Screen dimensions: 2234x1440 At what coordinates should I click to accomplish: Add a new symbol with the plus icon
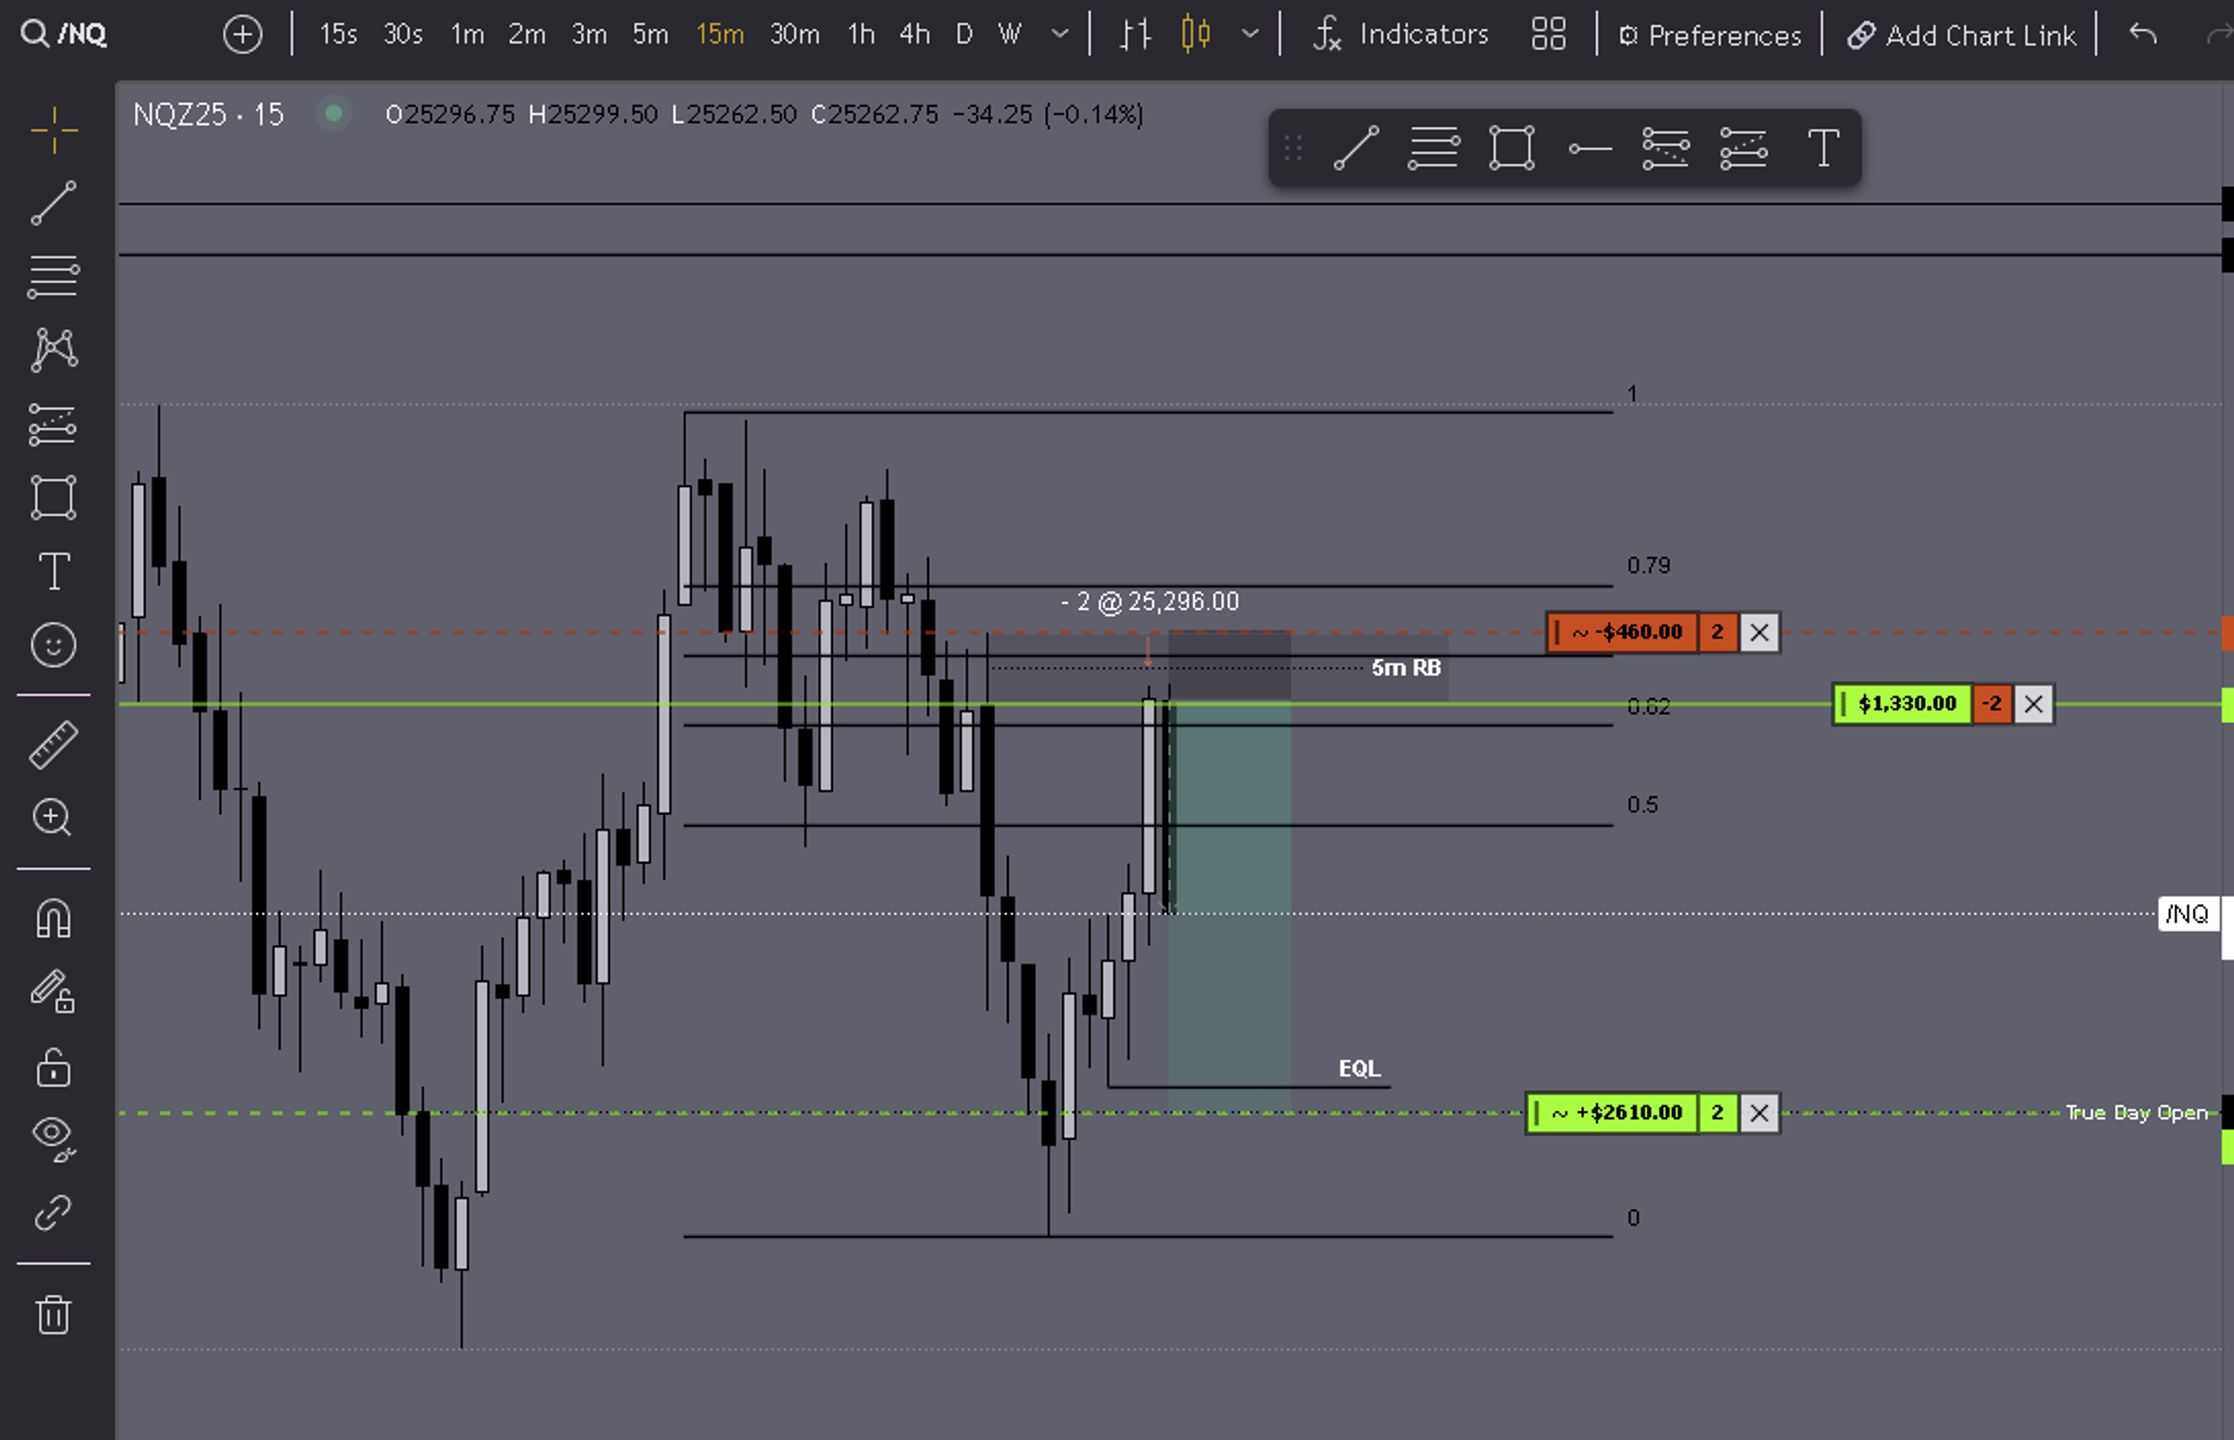[242, 35]
